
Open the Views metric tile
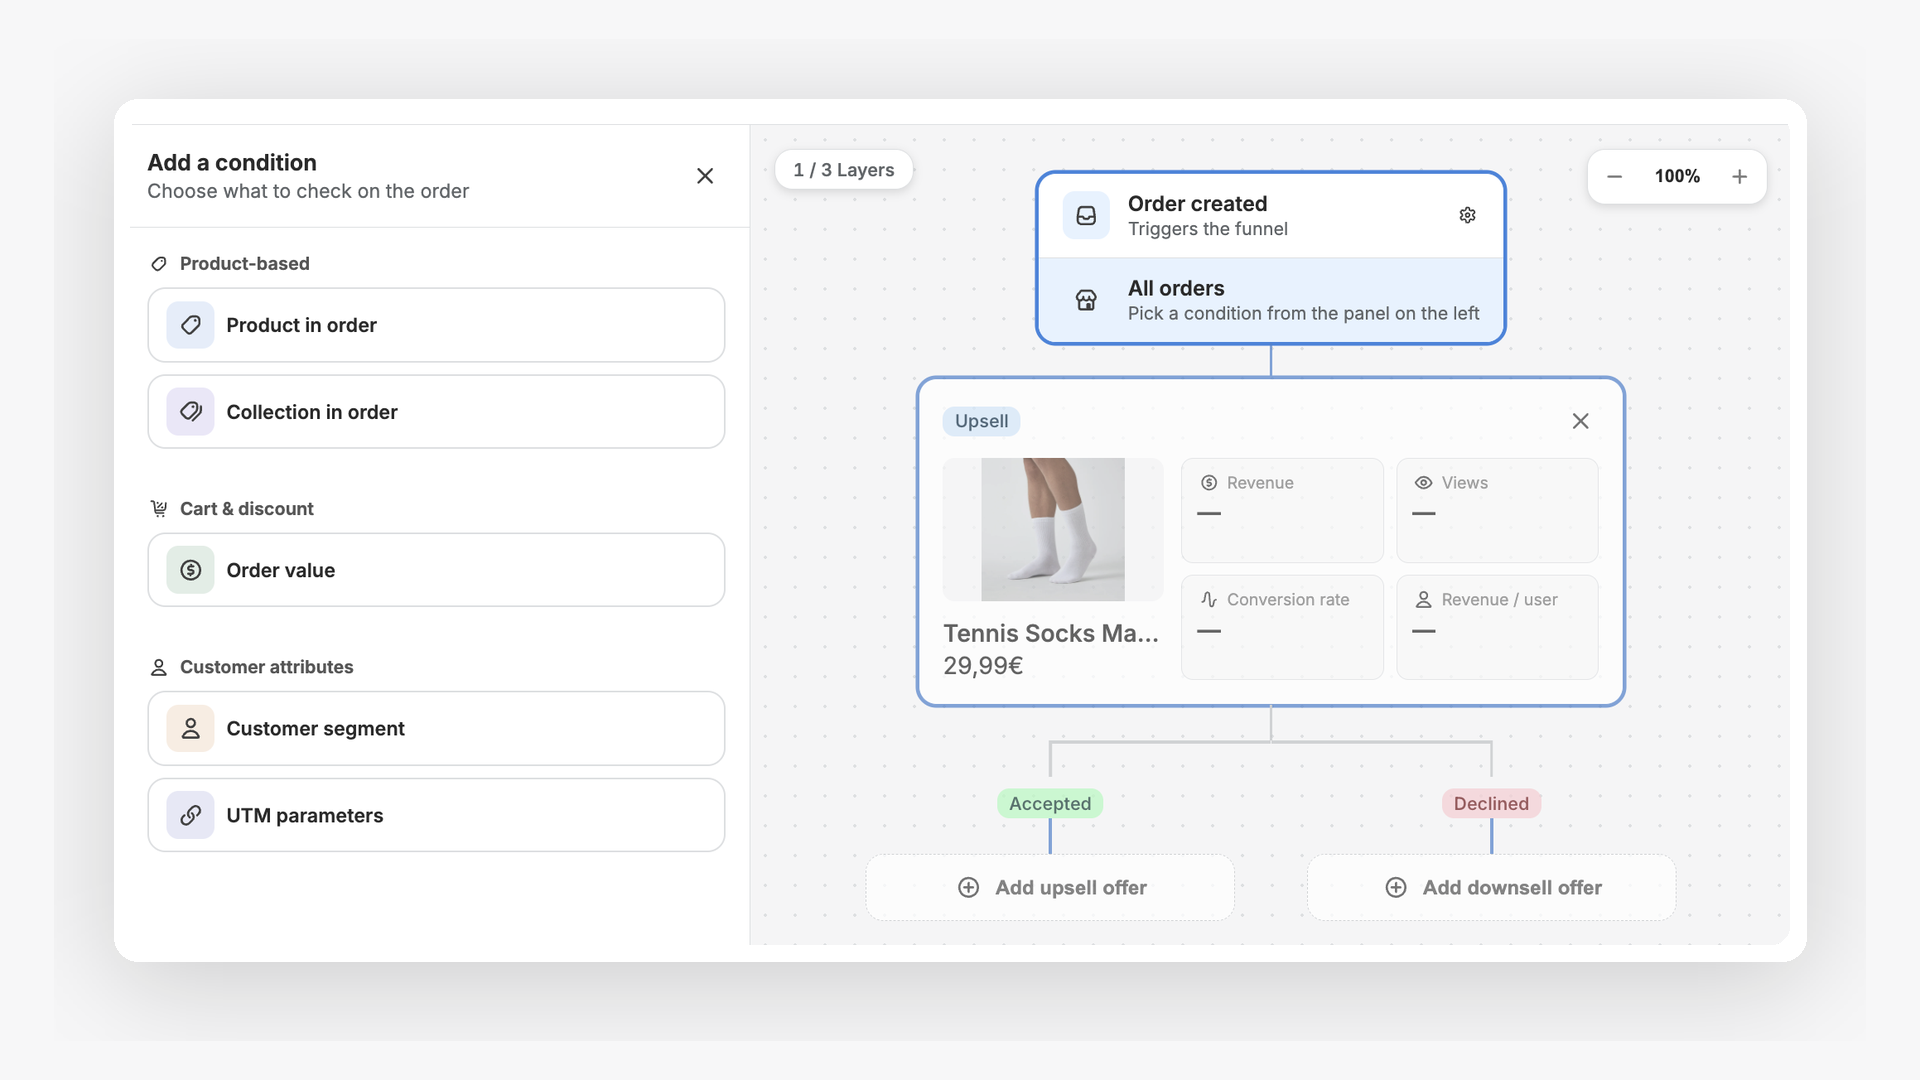(x=1497, y=510)
